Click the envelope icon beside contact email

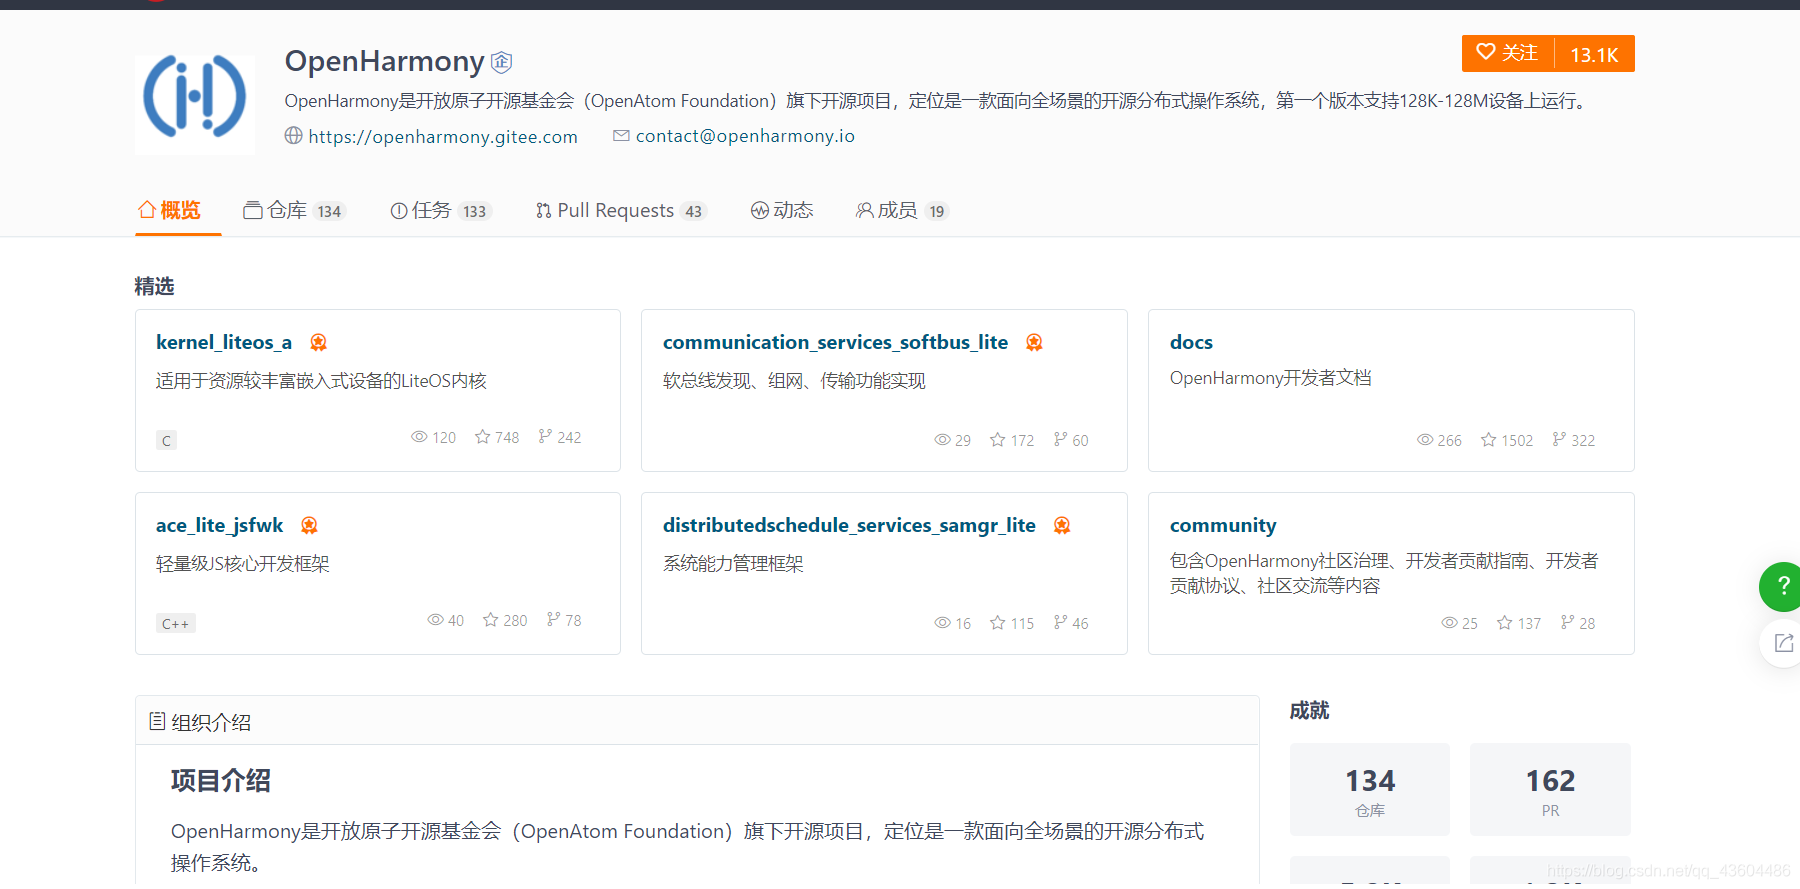pyautogui.click(x=621, y=136)
